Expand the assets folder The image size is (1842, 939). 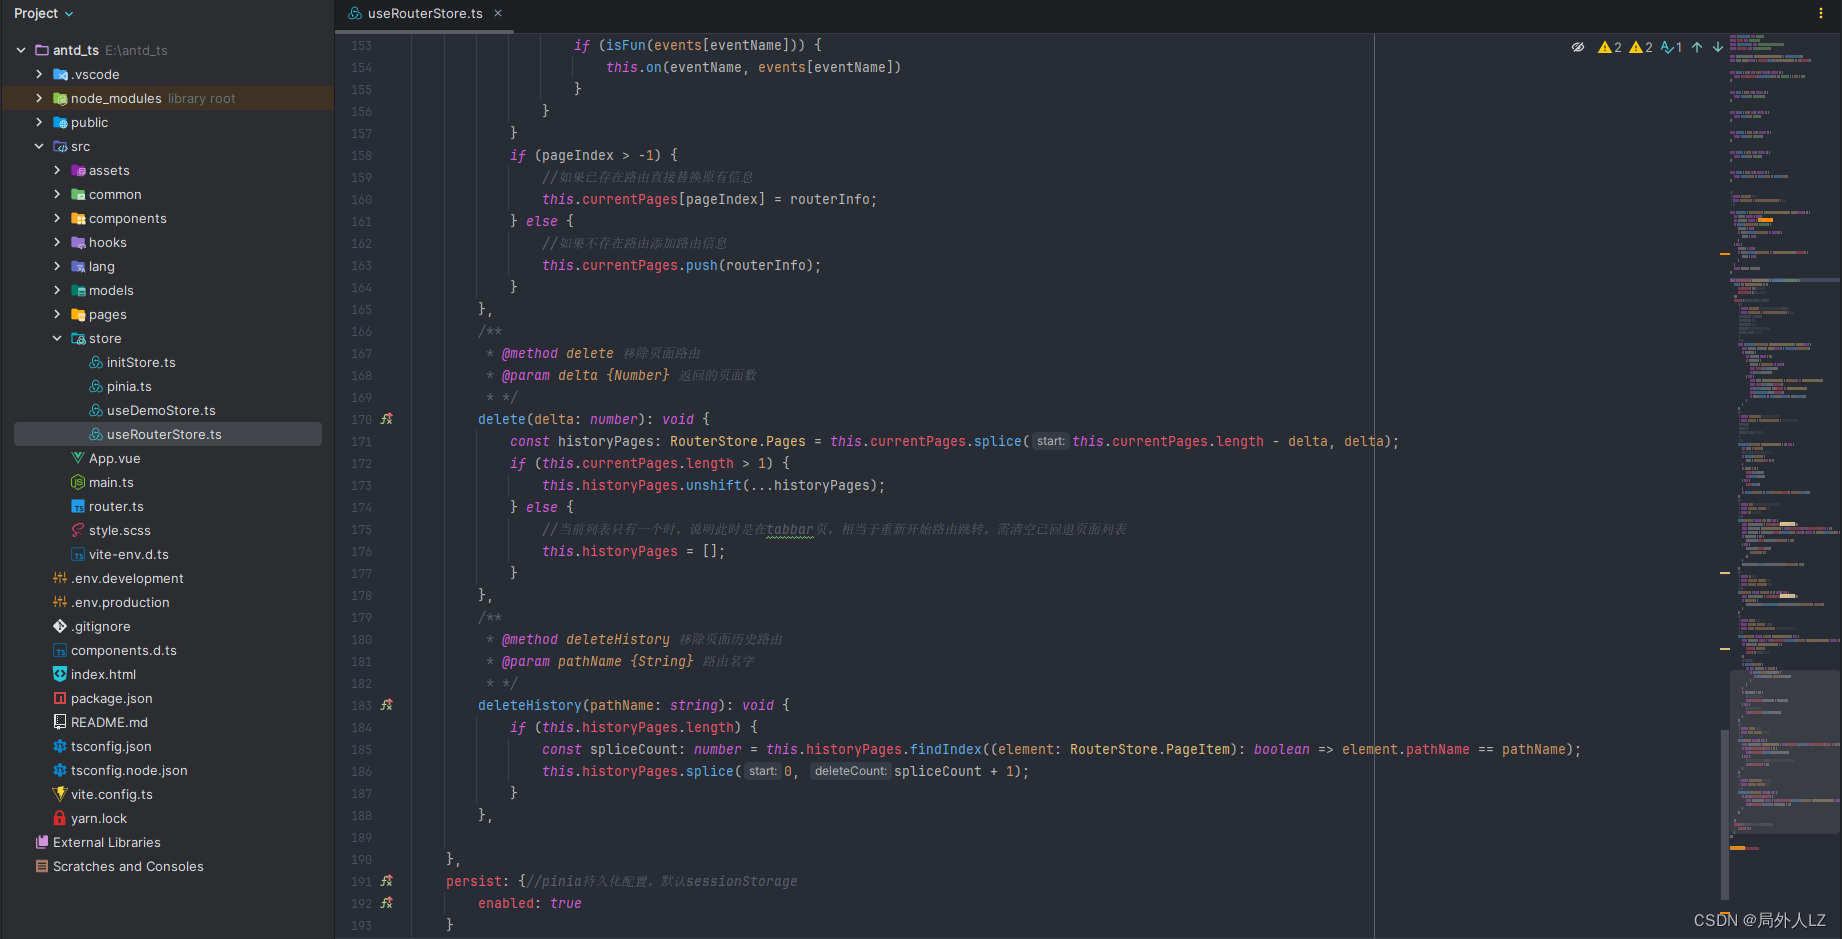coord(57,170)
